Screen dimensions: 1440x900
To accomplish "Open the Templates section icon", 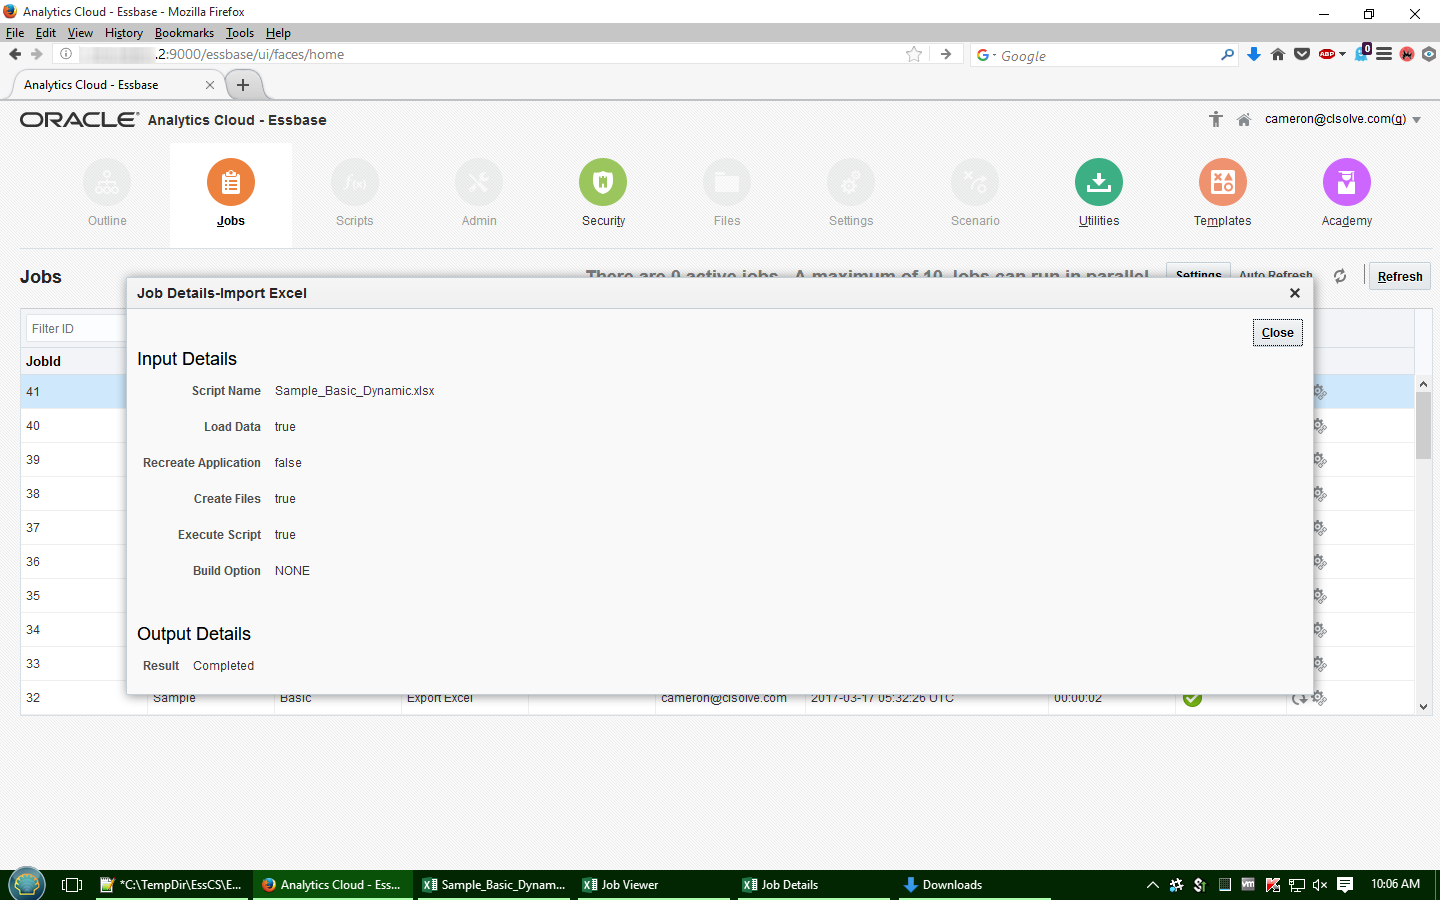I will (1223, 183).
